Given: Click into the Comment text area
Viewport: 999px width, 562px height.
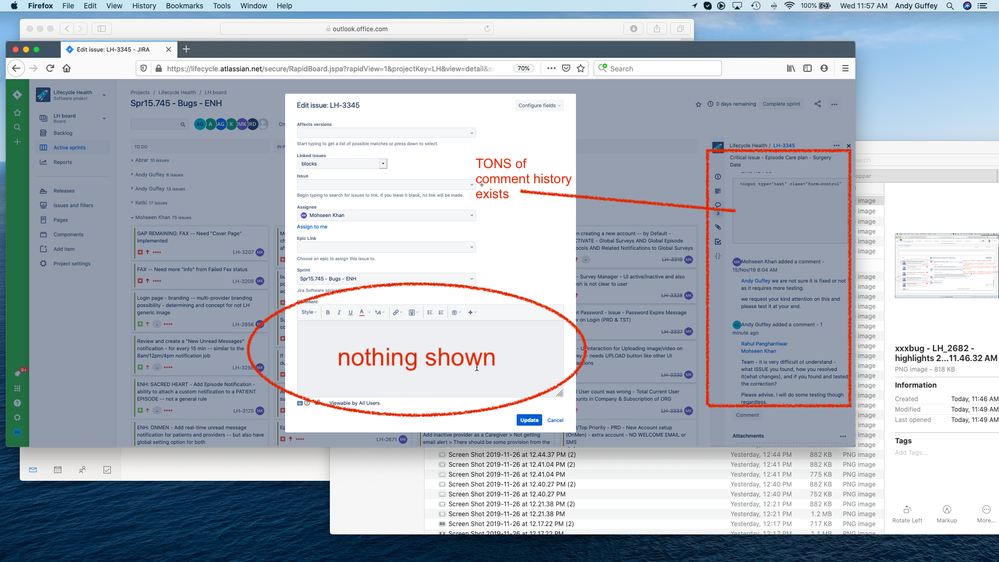Looking at the screenshot, I should pyautogui.click(x=430, y=359).
